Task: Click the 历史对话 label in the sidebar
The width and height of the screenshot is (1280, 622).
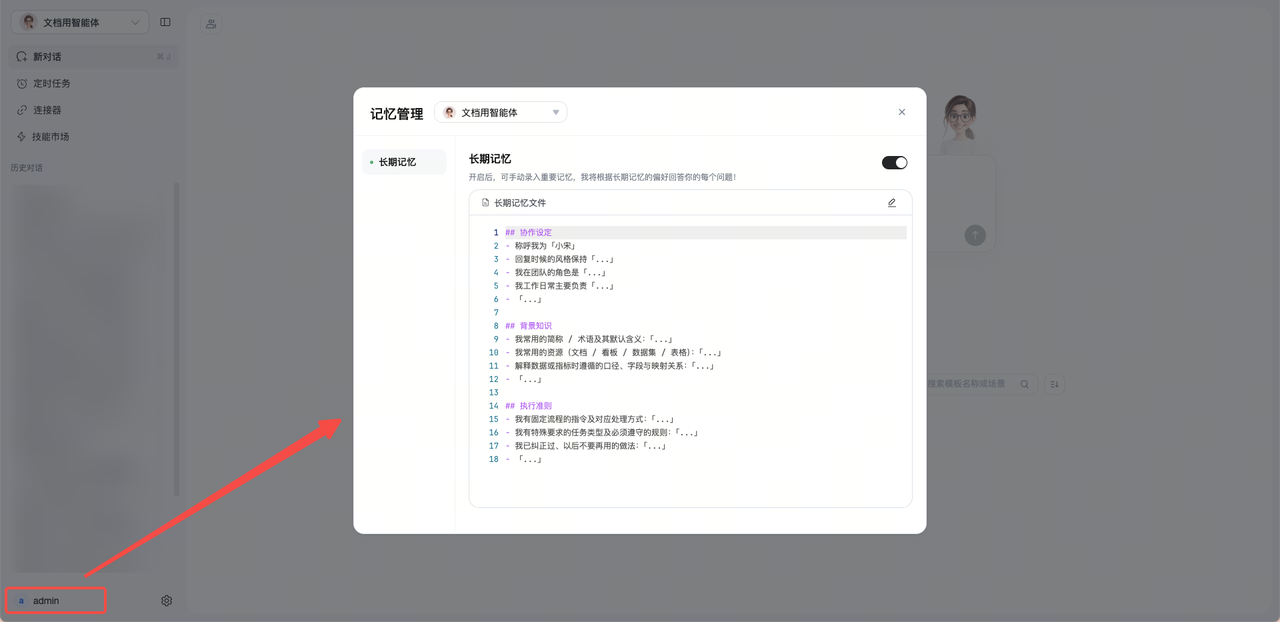Action: [27, 168]
